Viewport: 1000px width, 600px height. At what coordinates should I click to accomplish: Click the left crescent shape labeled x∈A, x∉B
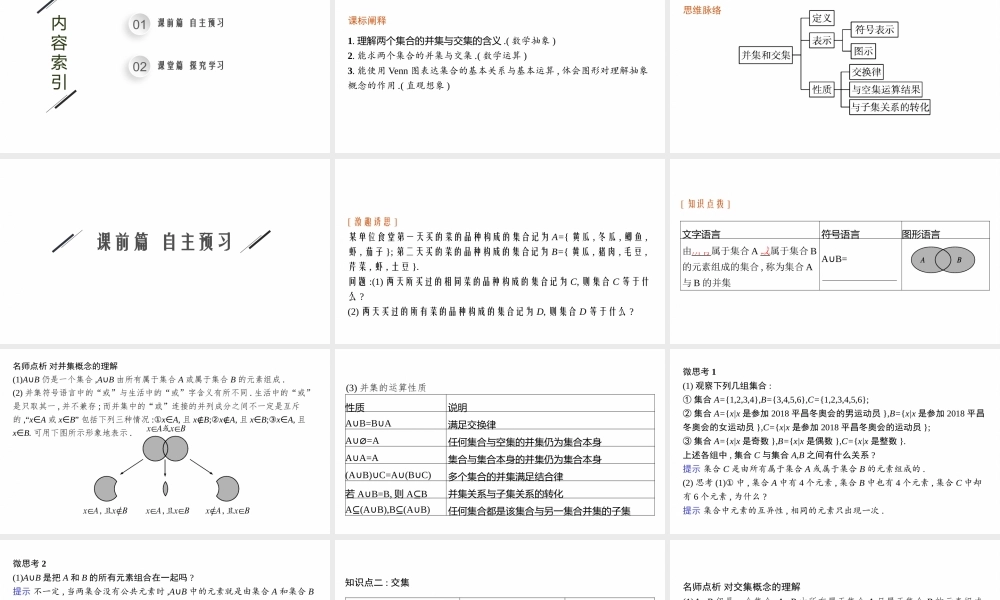(105, 488)
